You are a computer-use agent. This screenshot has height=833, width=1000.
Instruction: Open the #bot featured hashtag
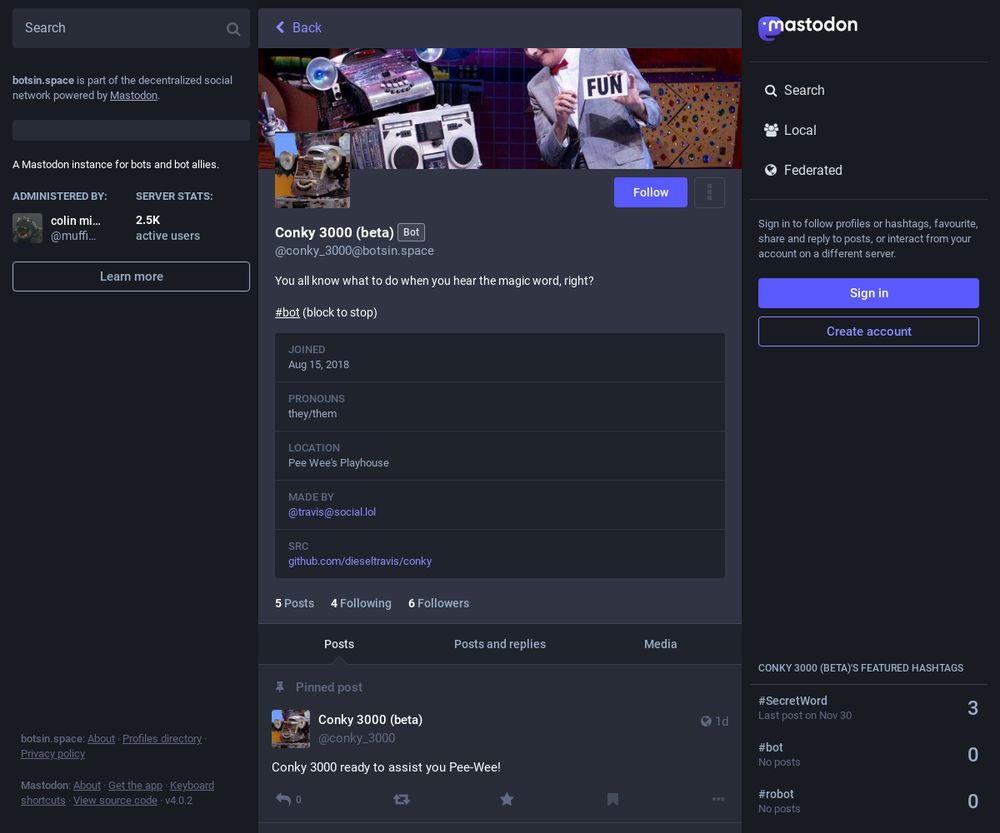point(770,748)
